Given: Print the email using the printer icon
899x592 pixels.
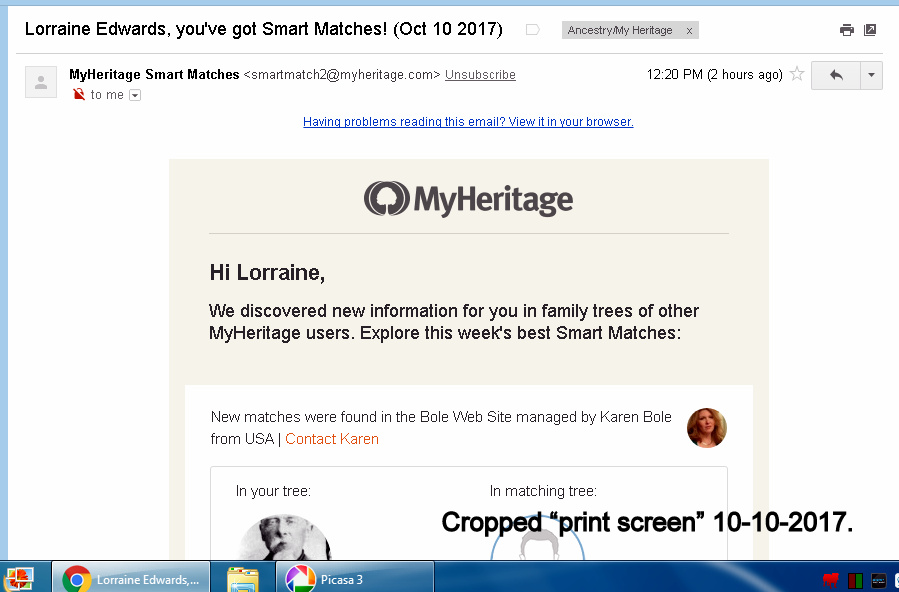Looking at the screenshot, I should [x=847, y=30].
